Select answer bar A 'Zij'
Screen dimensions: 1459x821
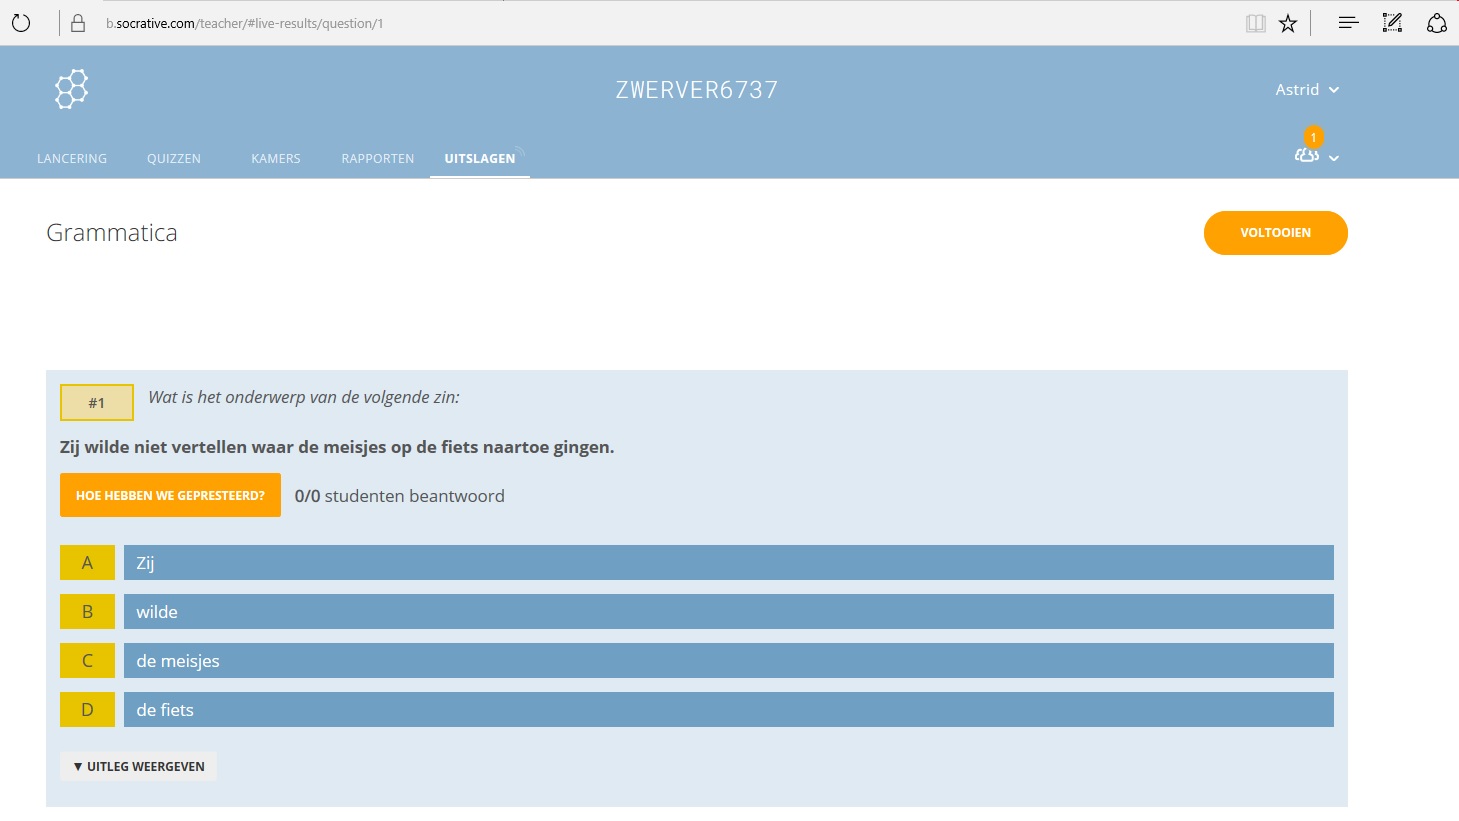(x=728, y=563)
